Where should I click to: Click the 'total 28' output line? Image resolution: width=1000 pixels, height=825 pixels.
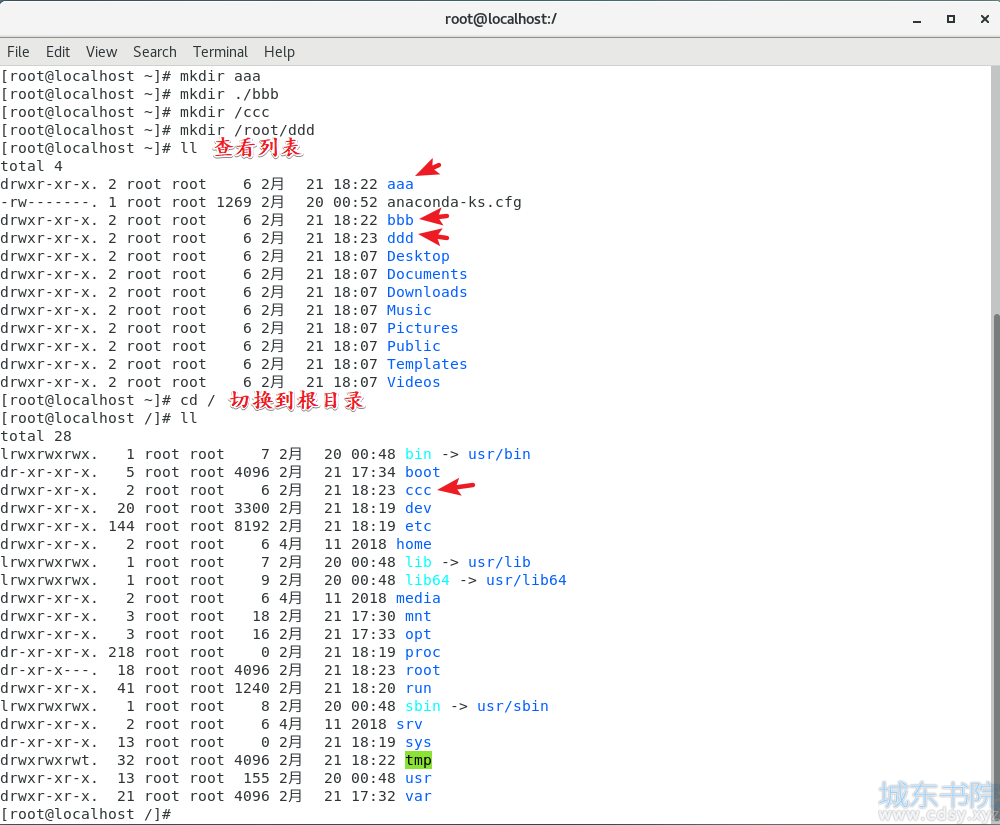(x=36, y=436)
